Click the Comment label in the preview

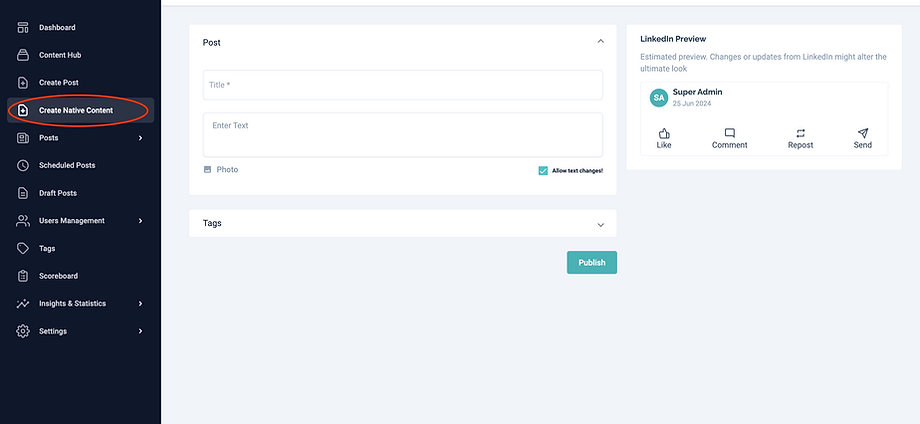point(729,145)
